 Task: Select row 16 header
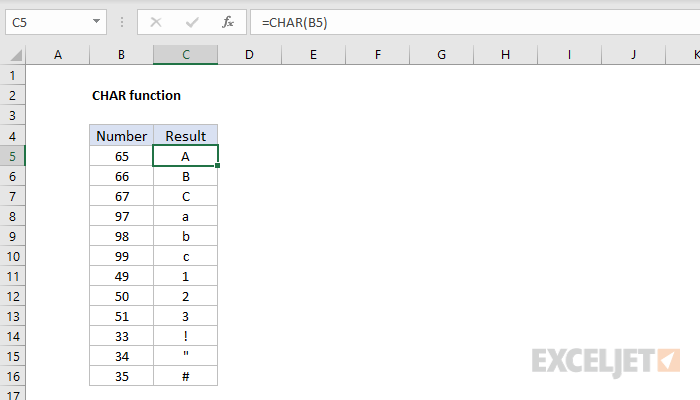point(13,376)
